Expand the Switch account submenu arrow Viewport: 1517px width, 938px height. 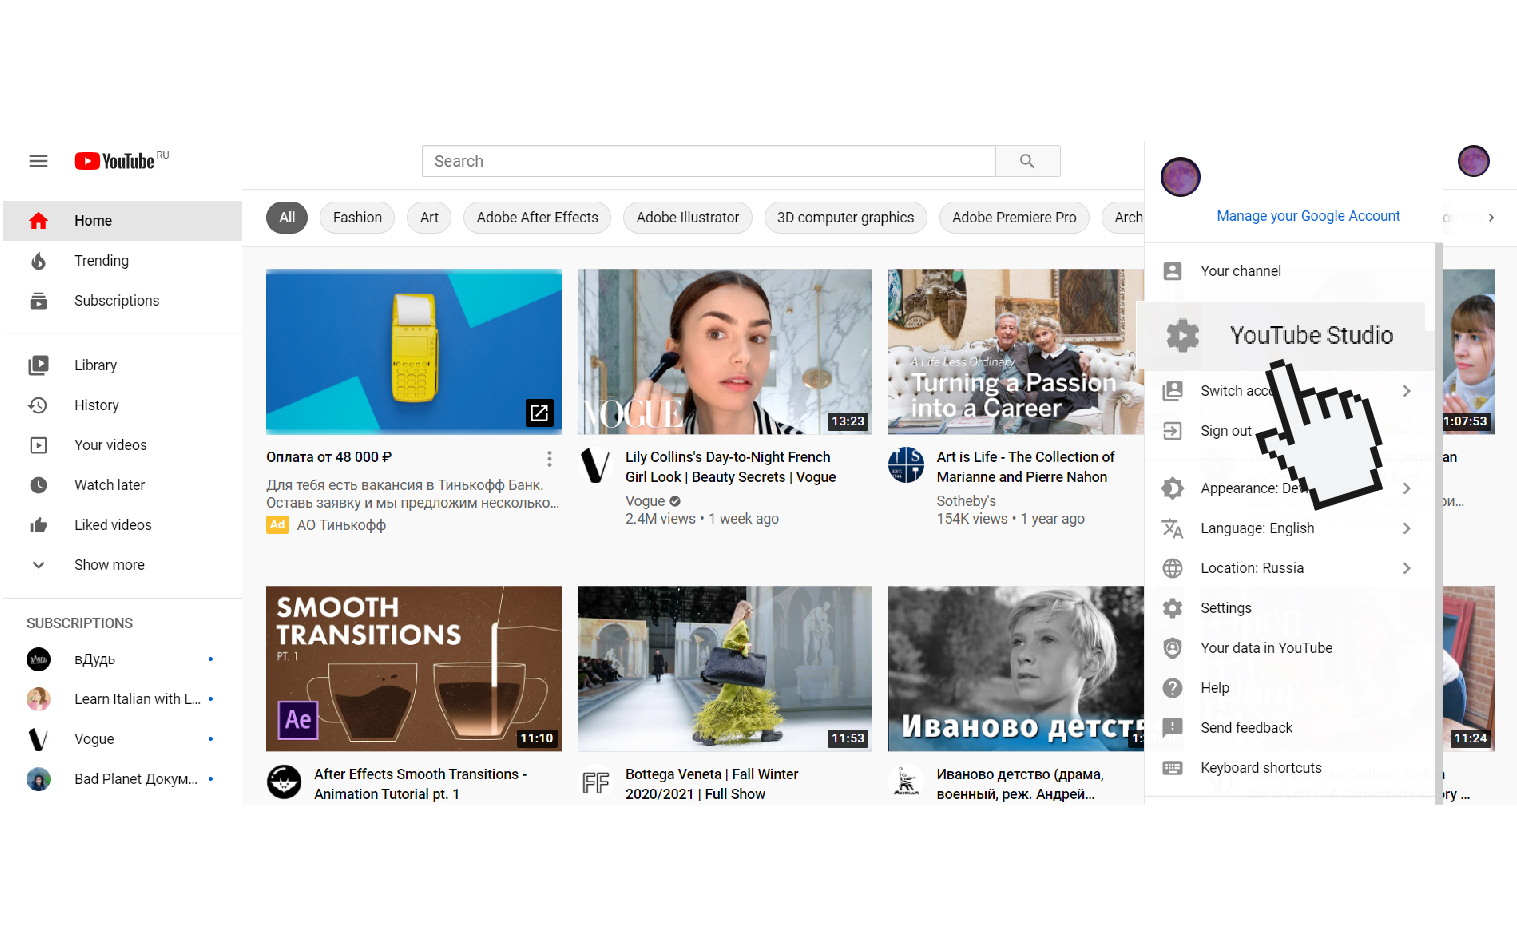click(1407, 391)
